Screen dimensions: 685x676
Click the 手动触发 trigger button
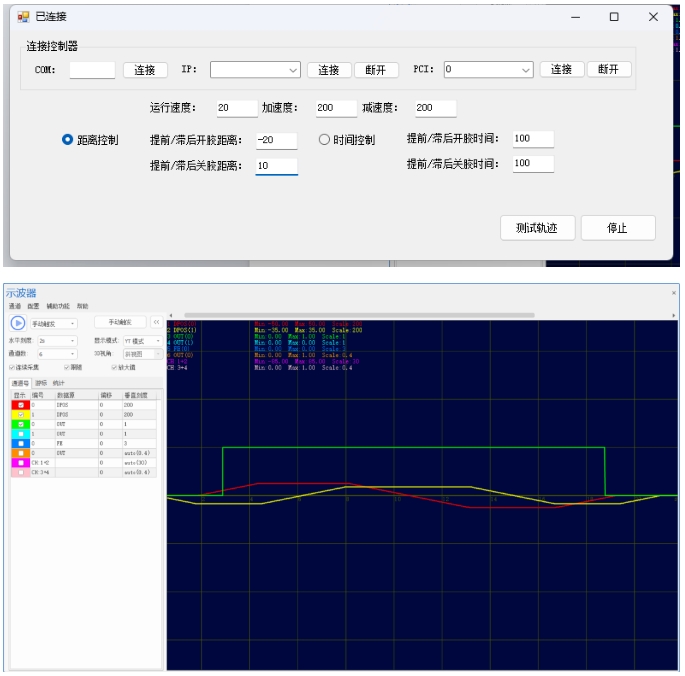pos(120,322)
